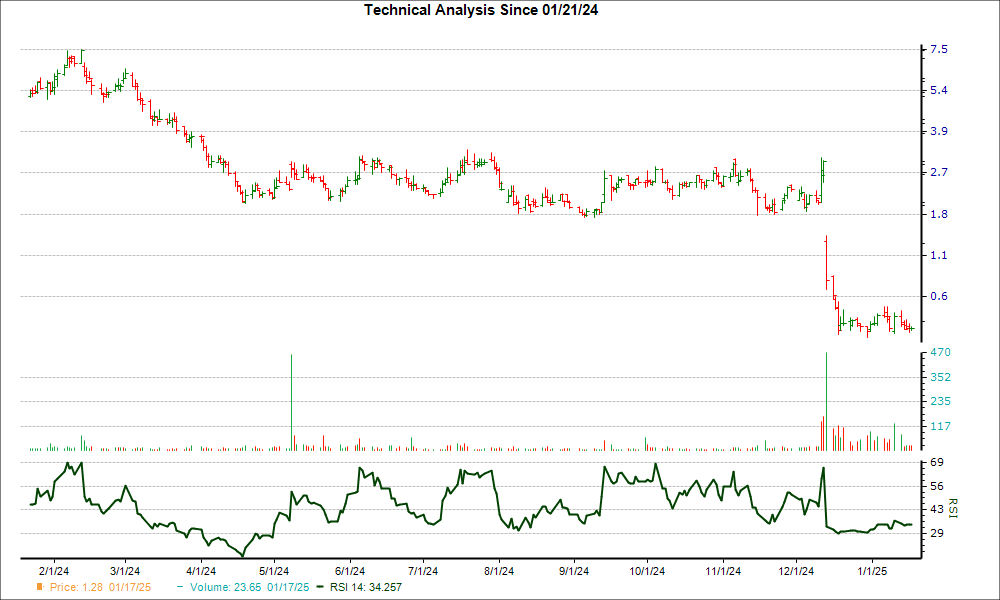Click the orange Price legend marker

pos(40,587)
